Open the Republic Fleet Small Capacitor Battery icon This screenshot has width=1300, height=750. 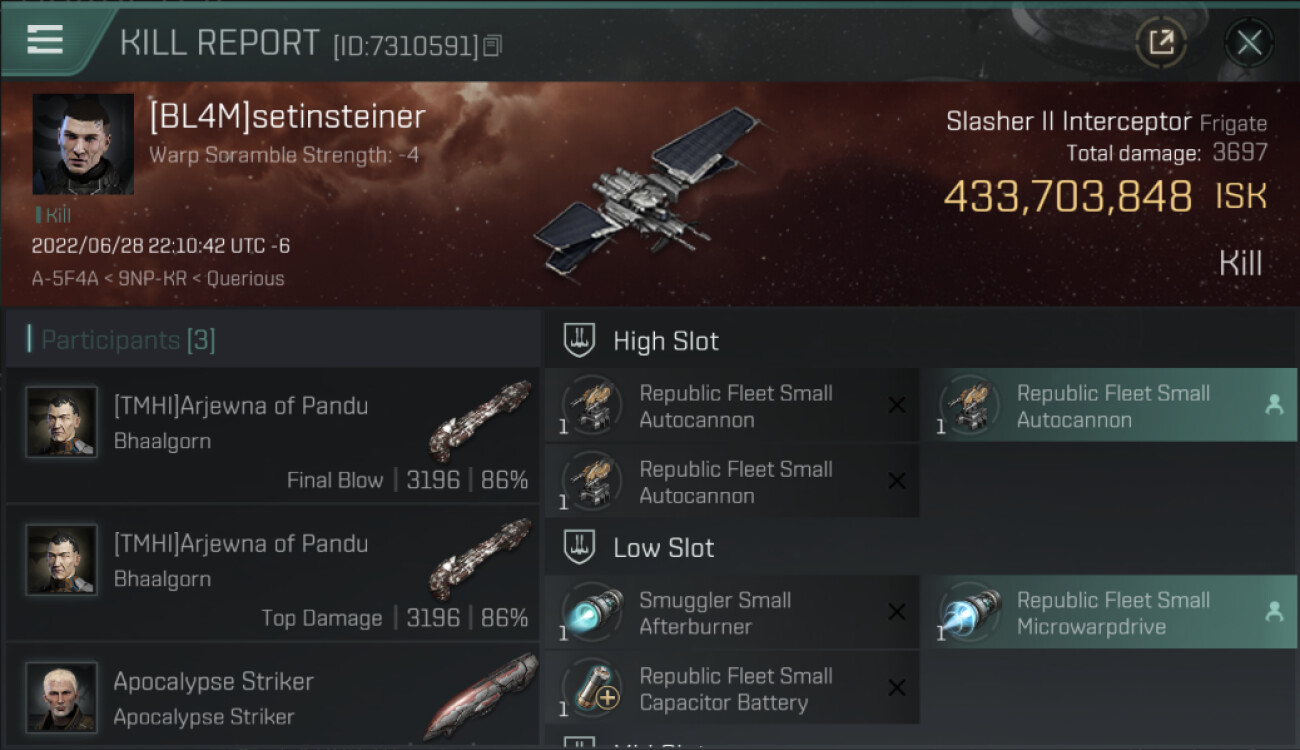pos(592,688)
